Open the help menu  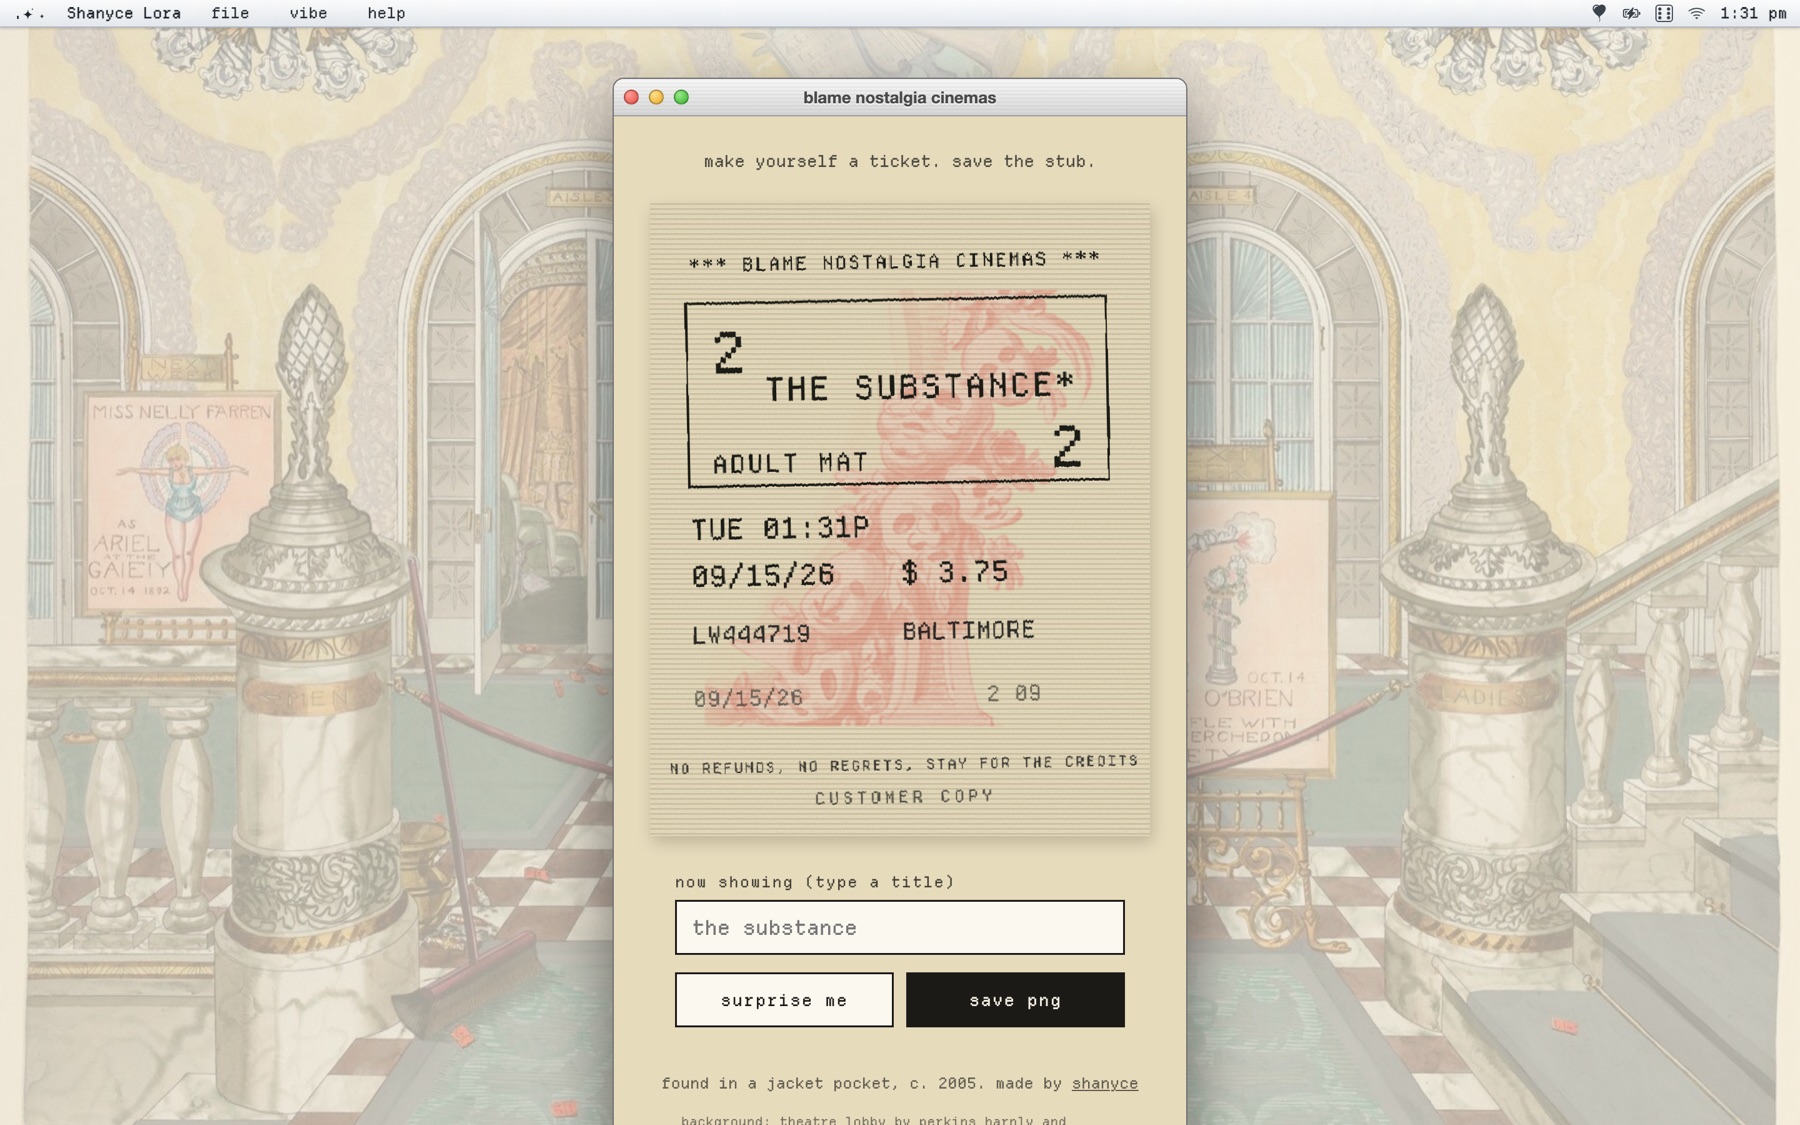(x=386, y=13)
